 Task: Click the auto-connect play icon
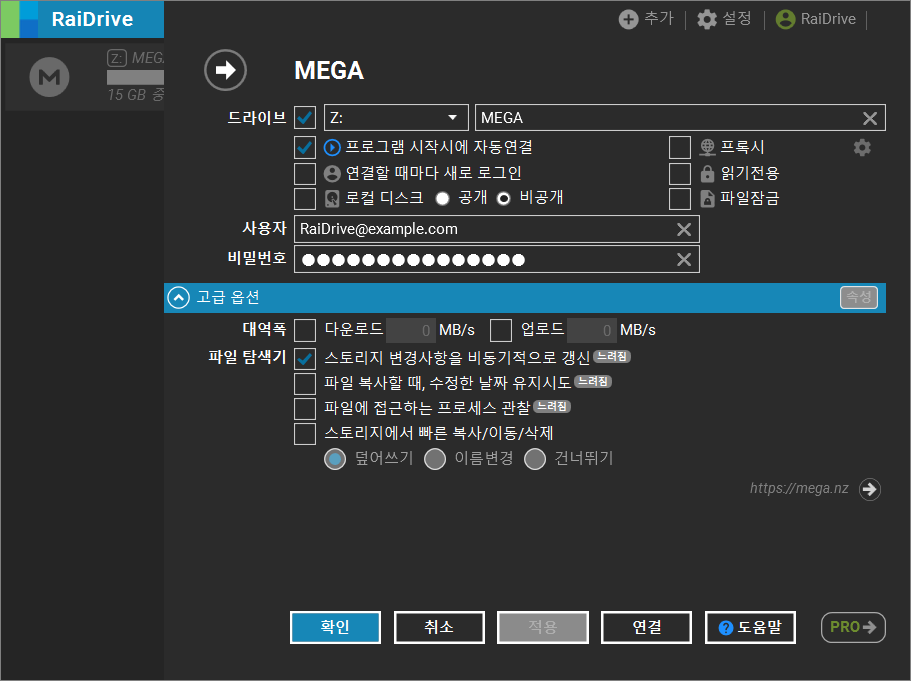pyautogui.click(x=332, y=148)
